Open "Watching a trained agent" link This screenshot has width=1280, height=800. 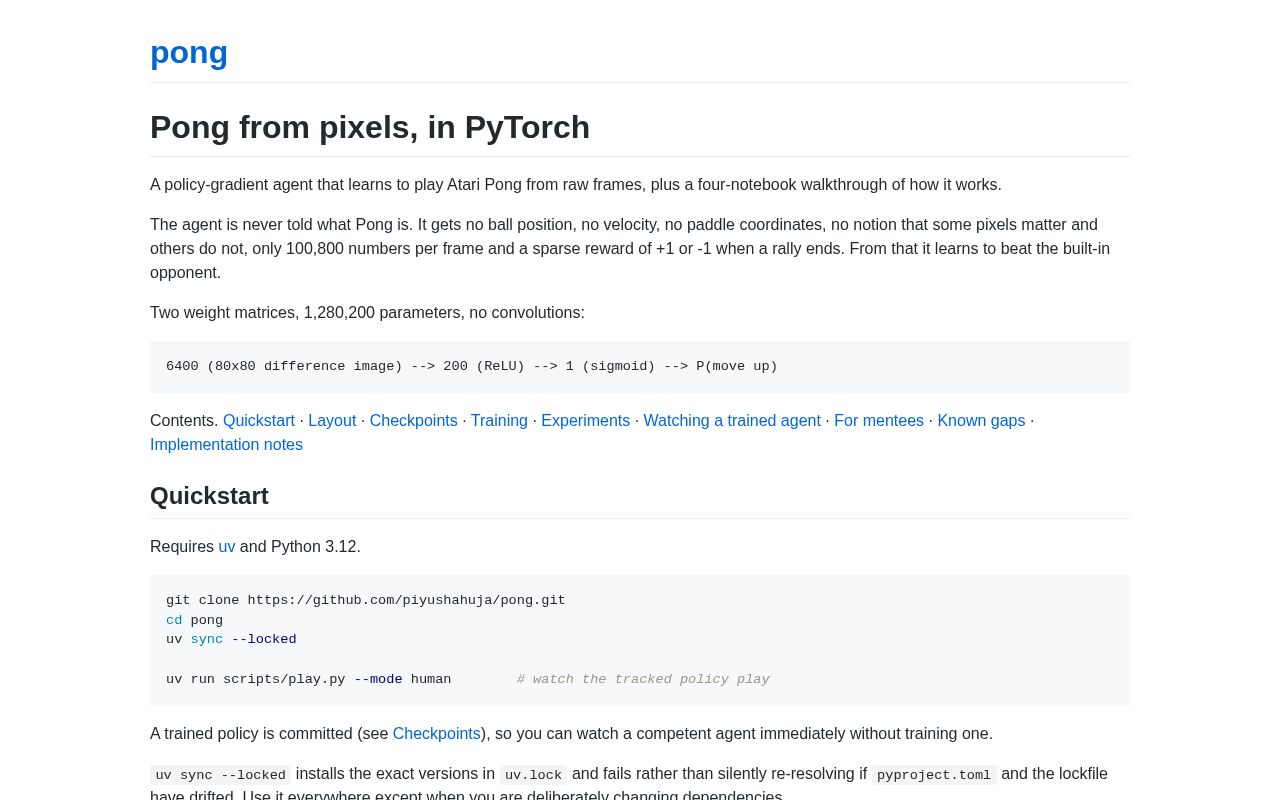click(732, 421)
